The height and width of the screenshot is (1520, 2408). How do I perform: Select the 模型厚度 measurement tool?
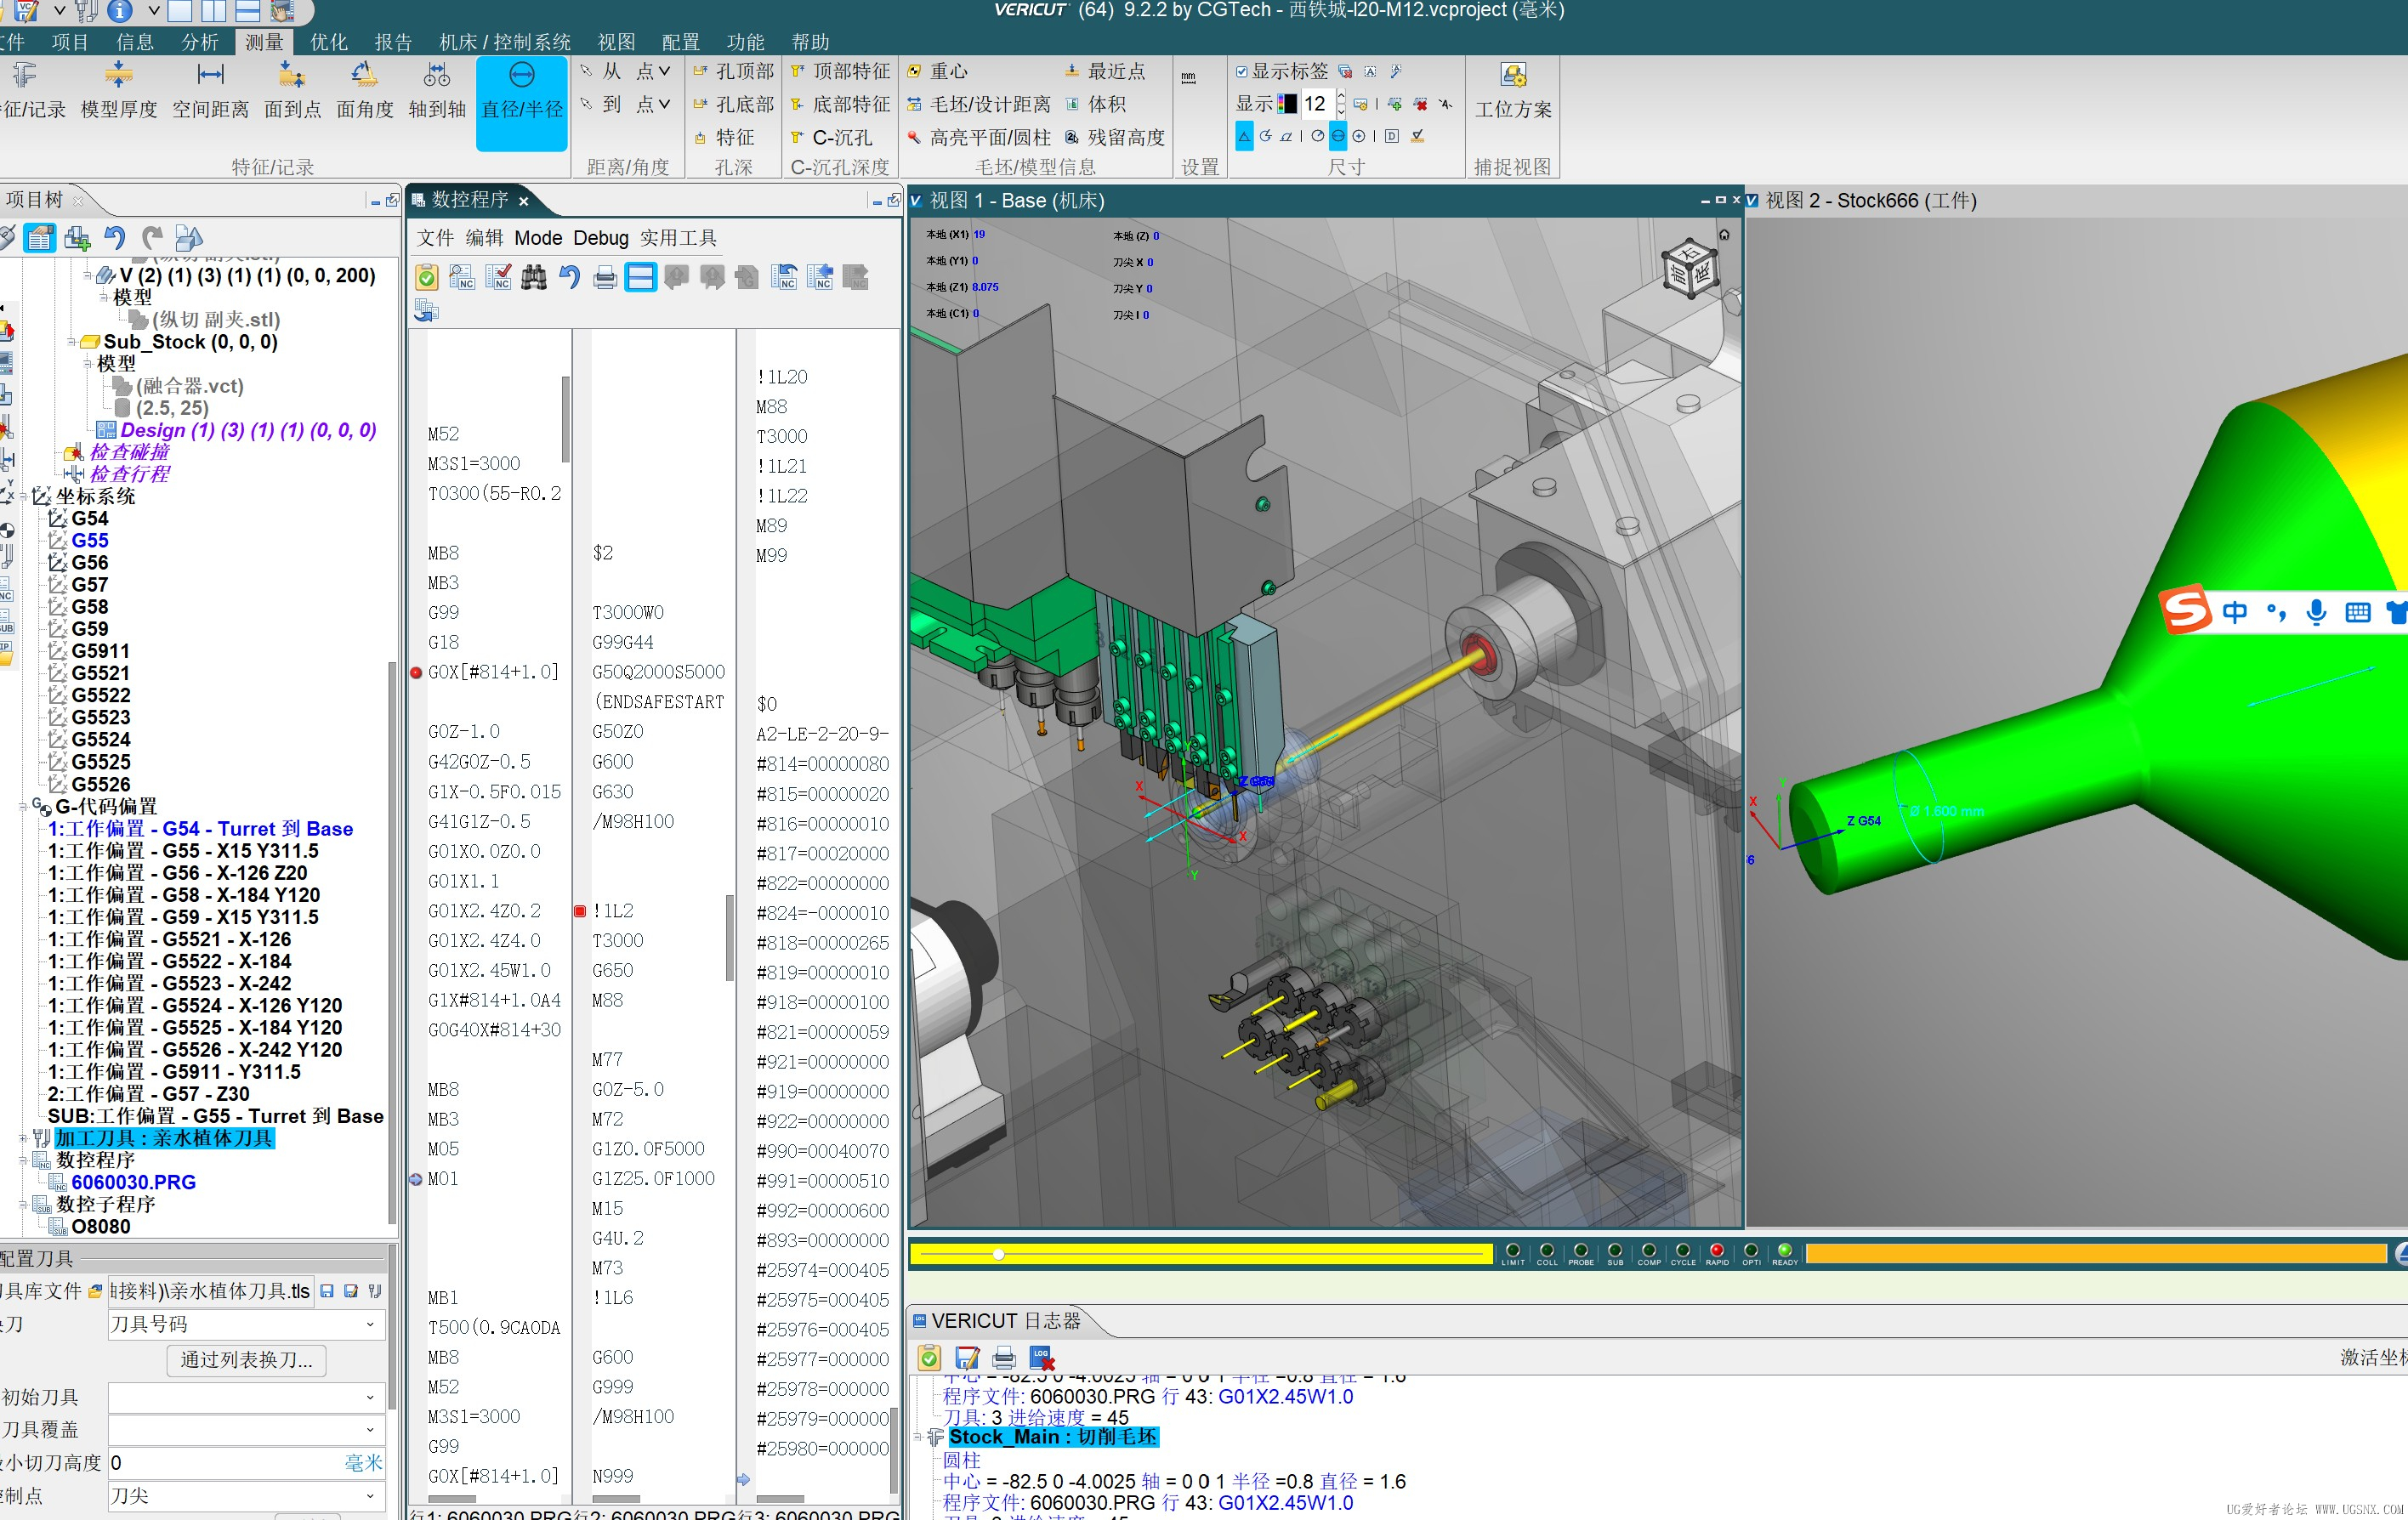click(118, 90)
